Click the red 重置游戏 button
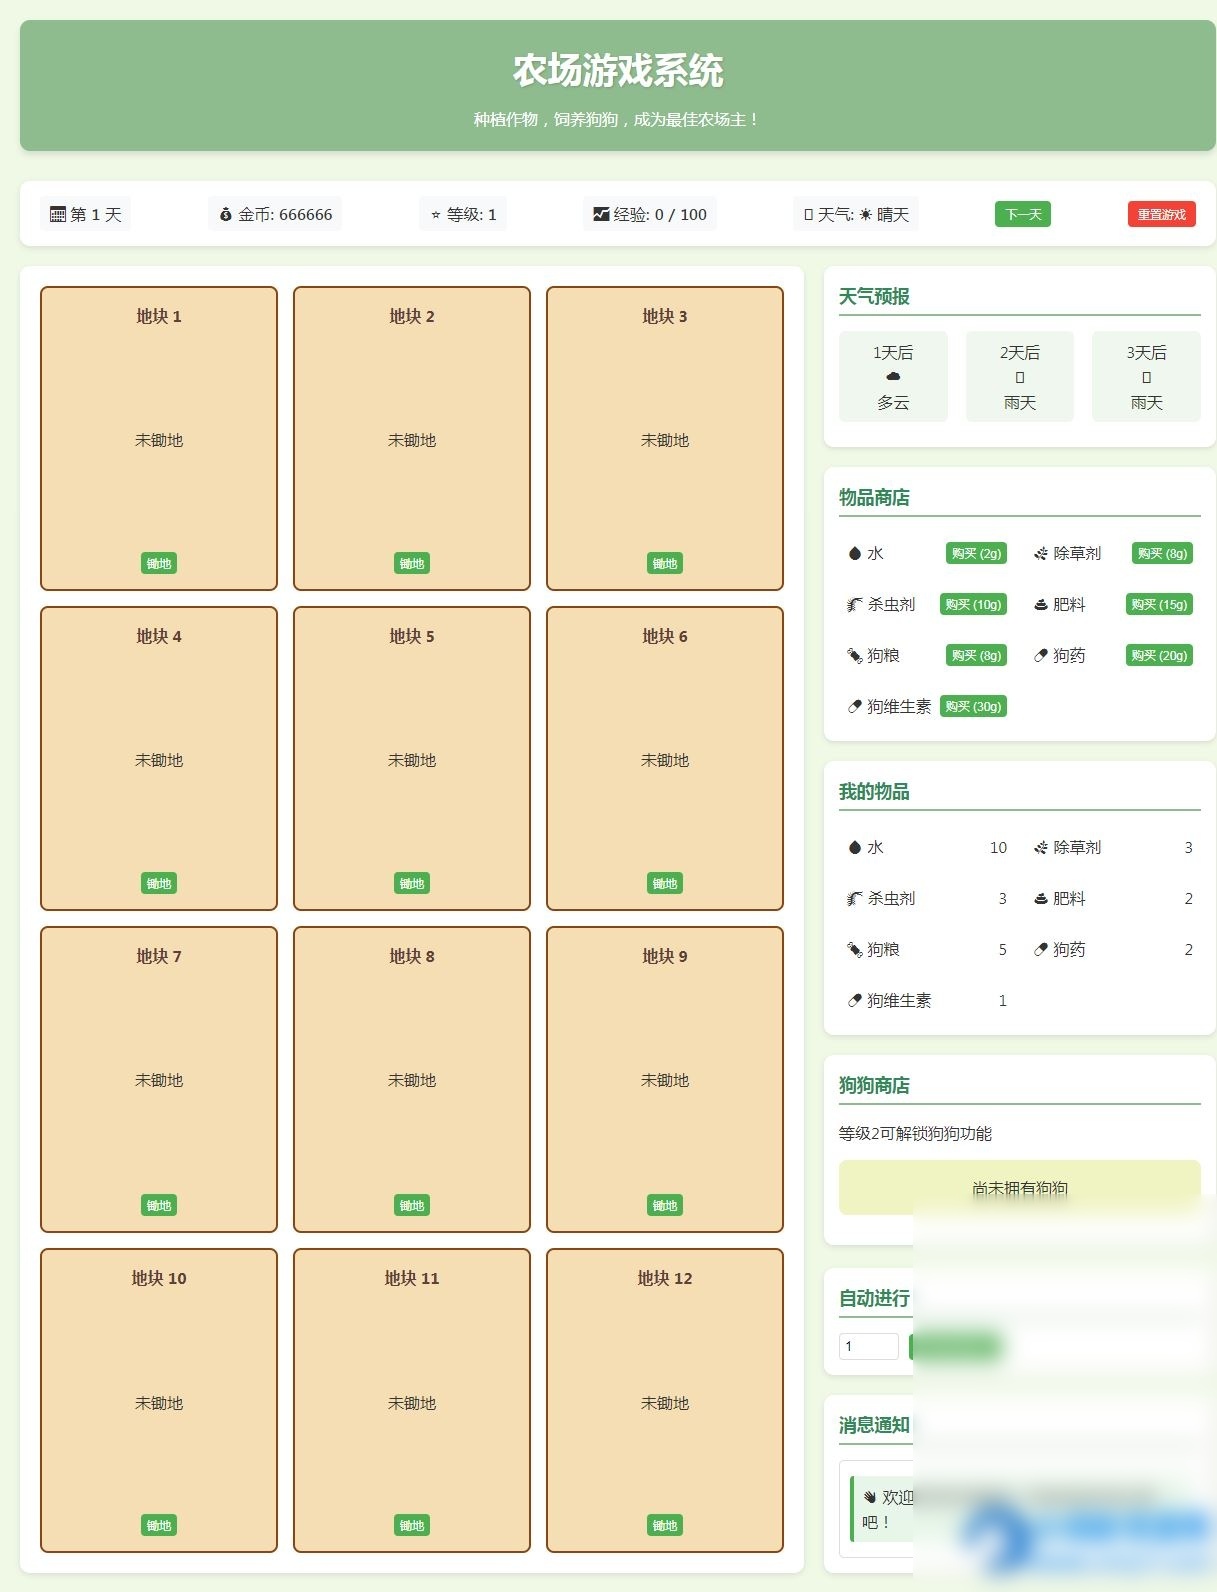Image resolution: width=1217 pixels, height=1592 pixels. tap(1162, 214)
